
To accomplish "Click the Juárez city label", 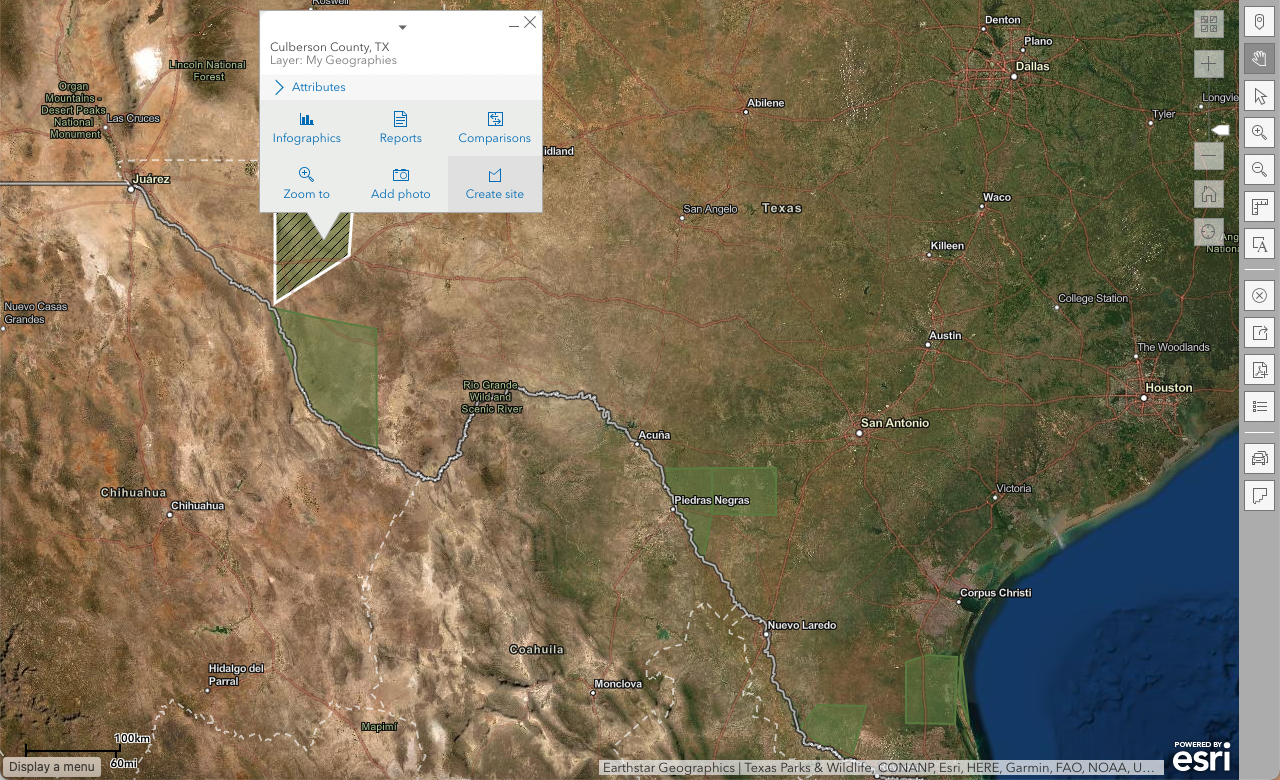I will click(151, 180).
